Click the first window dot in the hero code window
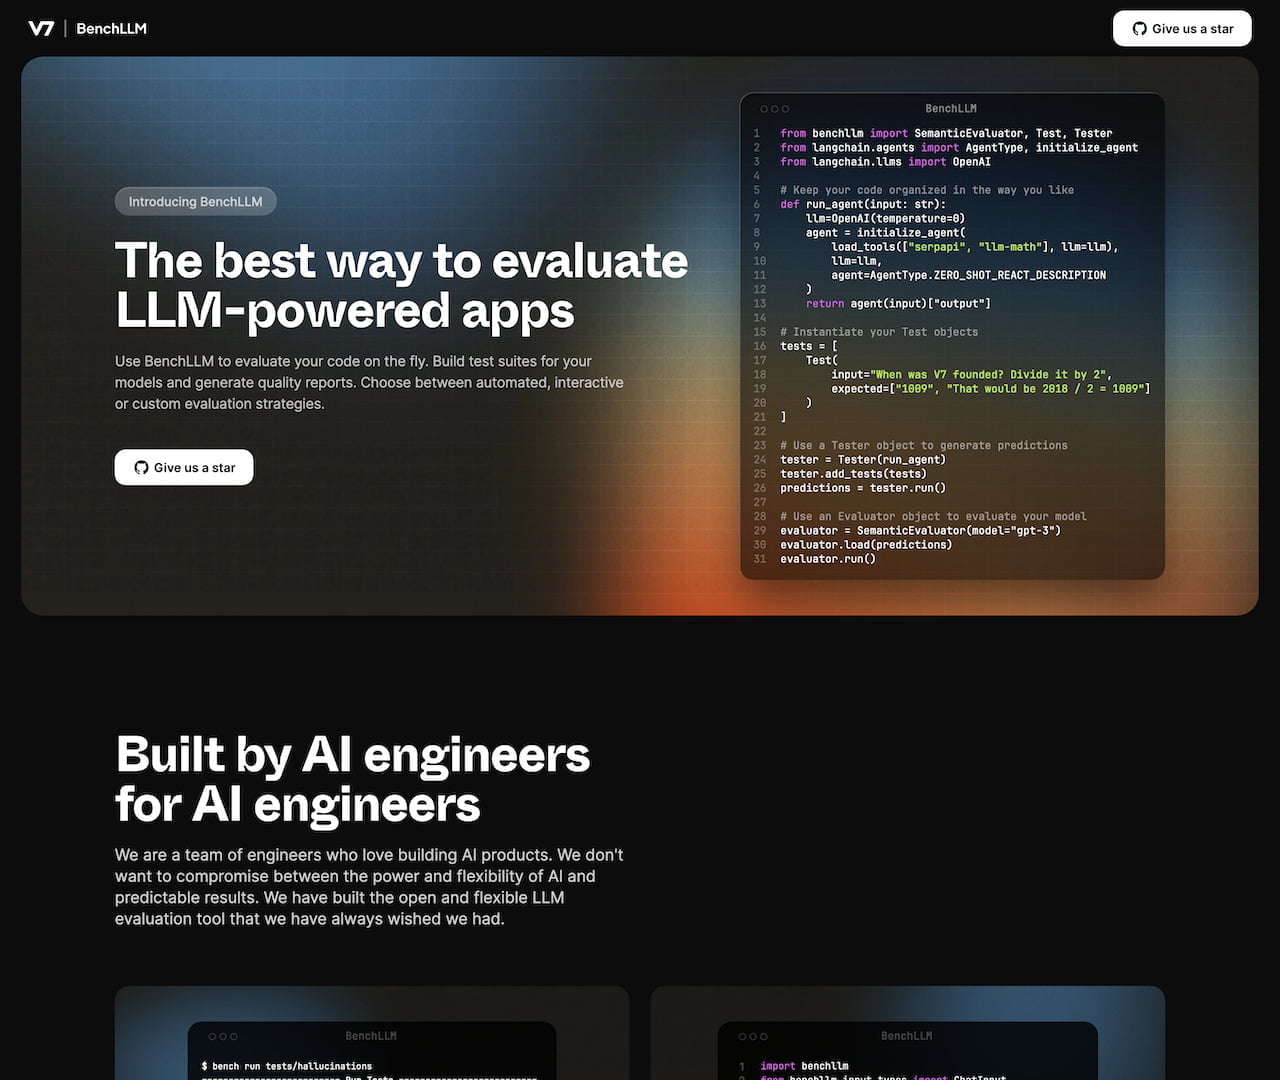The width and height of the screenshot is (1280, 1080). [x=764, y=109]
